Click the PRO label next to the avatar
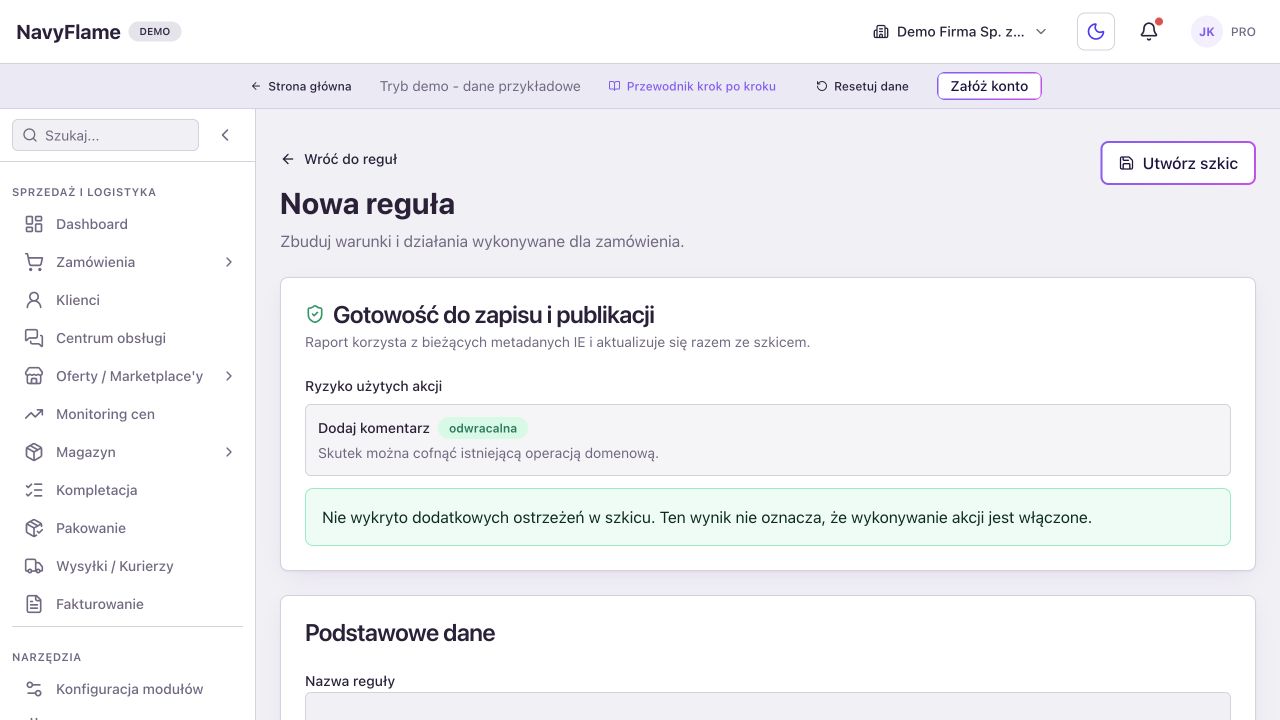This screenshot has width=1280, height=720. [1243, 32]
